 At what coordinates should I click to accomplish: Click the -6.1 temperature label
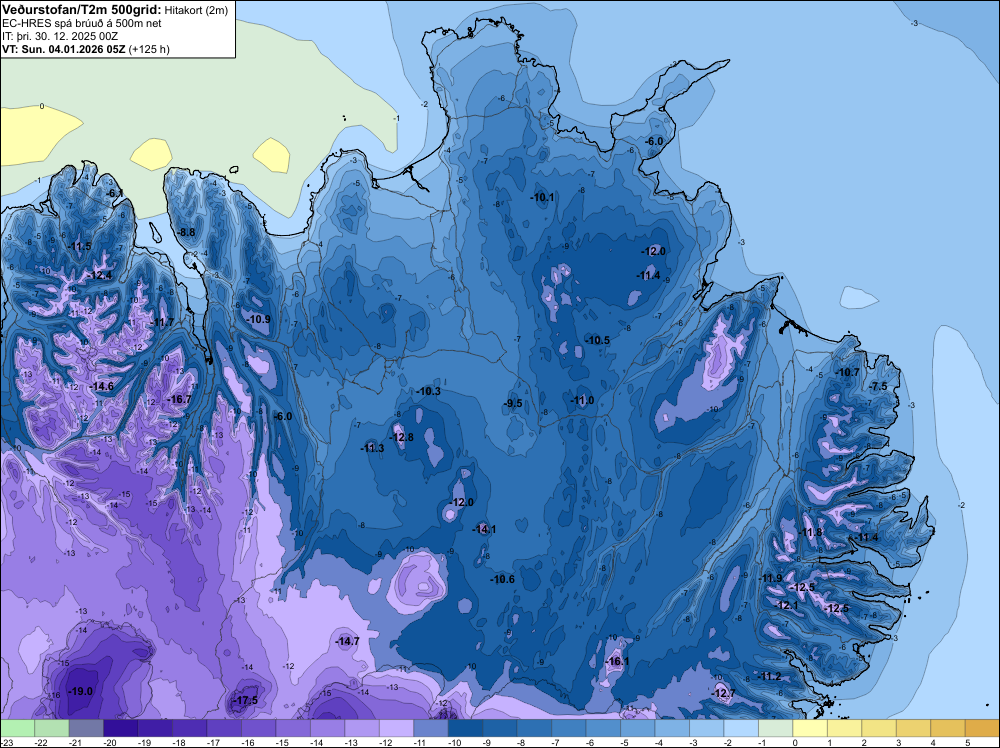(x=114, y=193)
